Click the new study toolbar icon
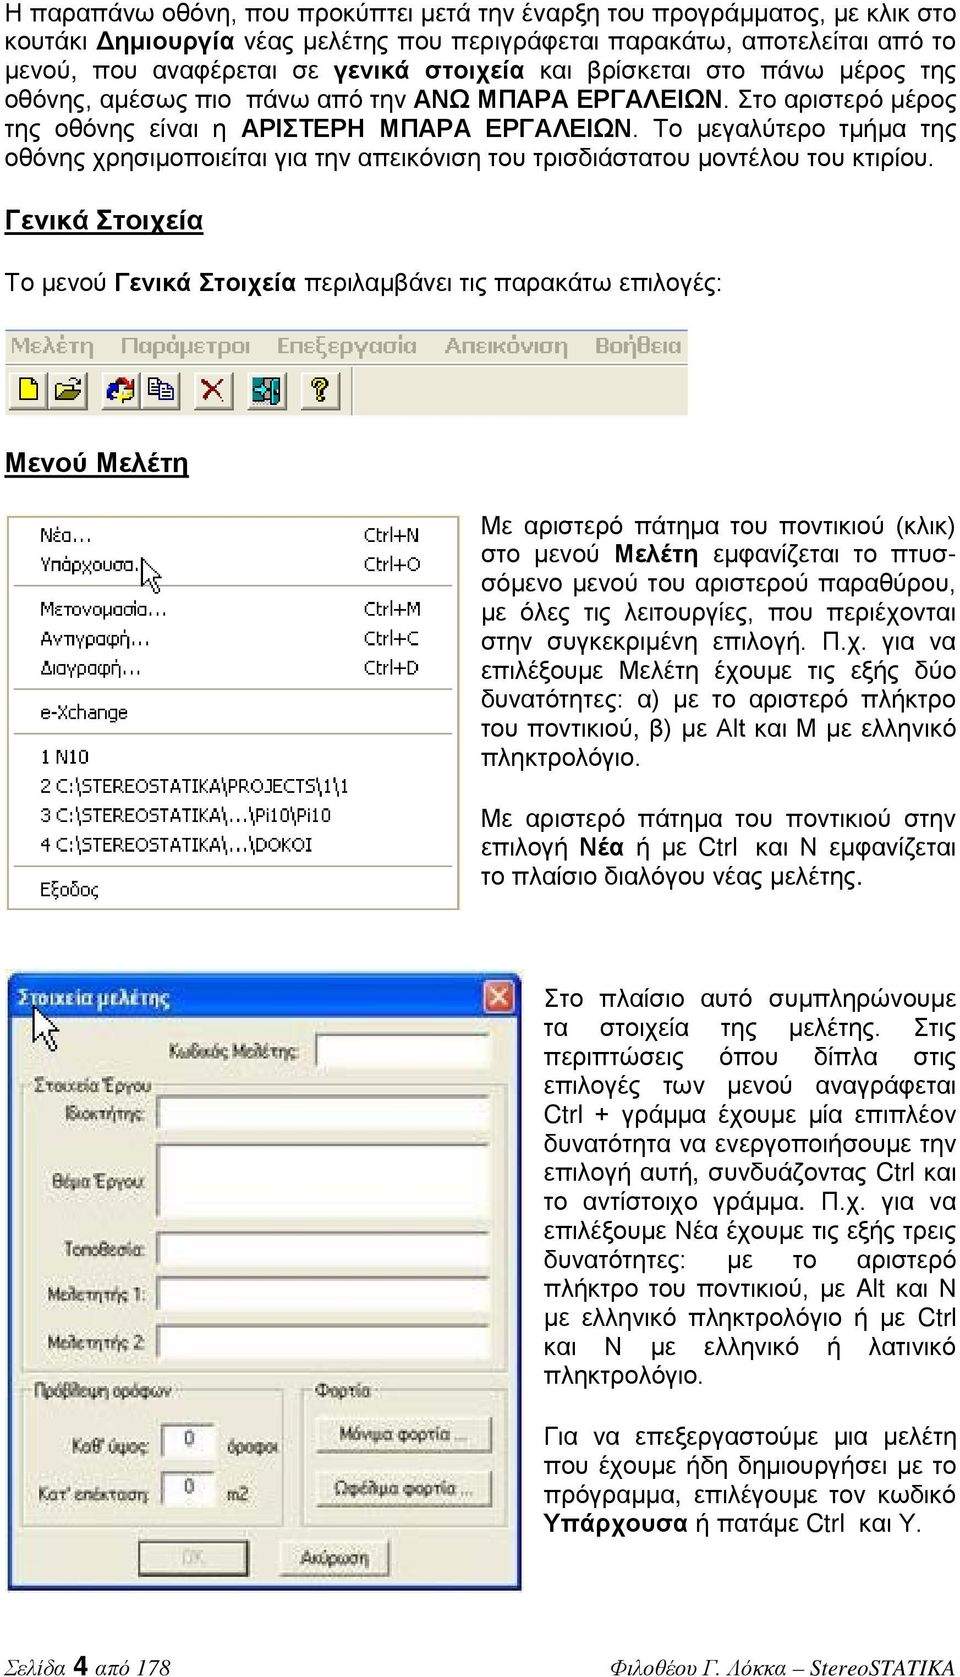Viewport: 960px width, 1677px height. click(x=29, y=389)
